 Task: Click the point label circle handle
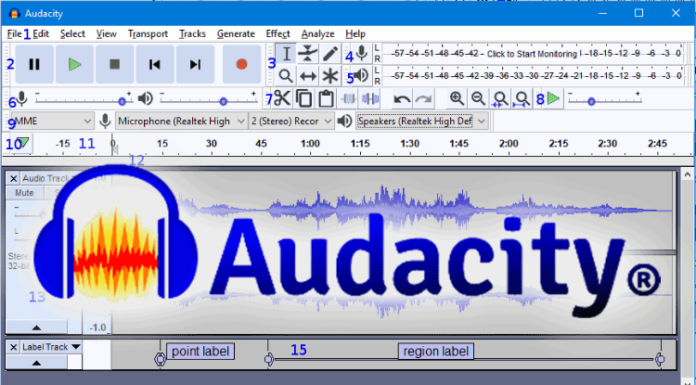click(160, 359)
